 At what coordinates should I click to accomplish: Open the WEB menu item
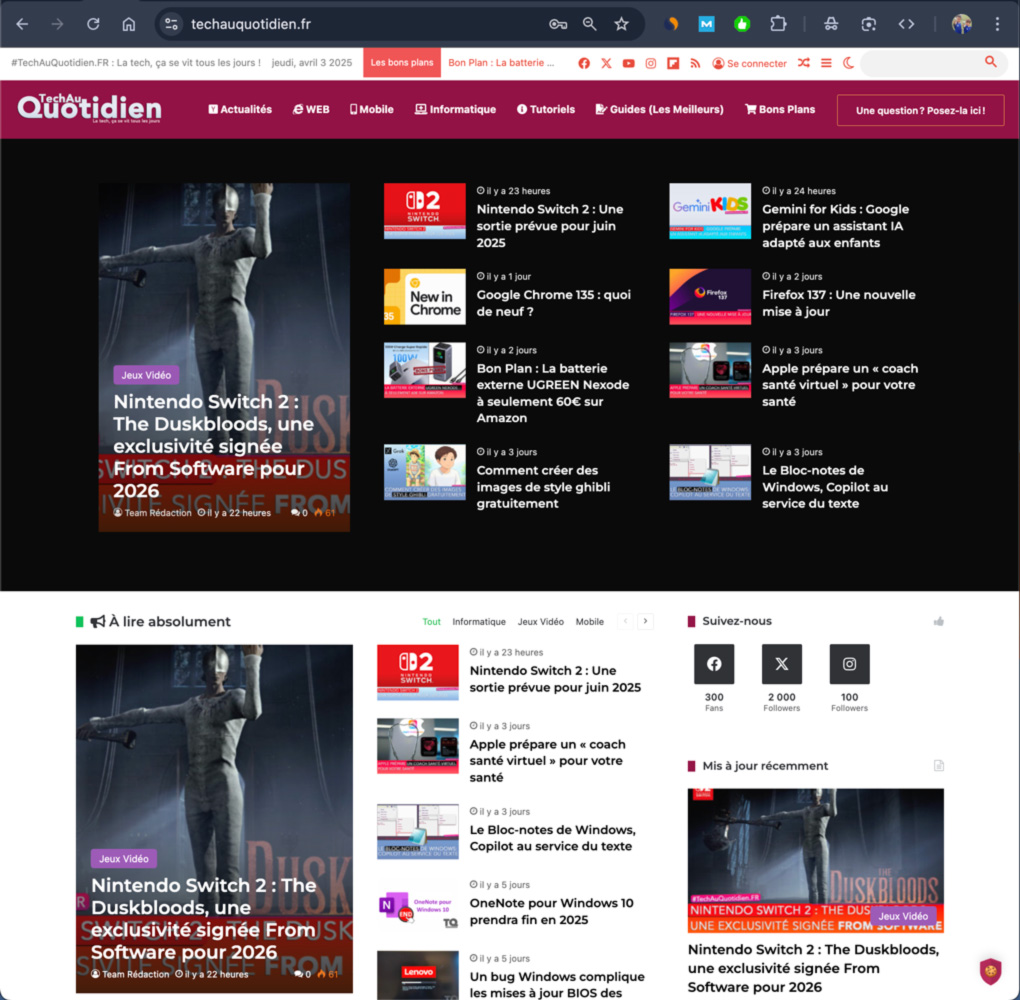[311, 109]
